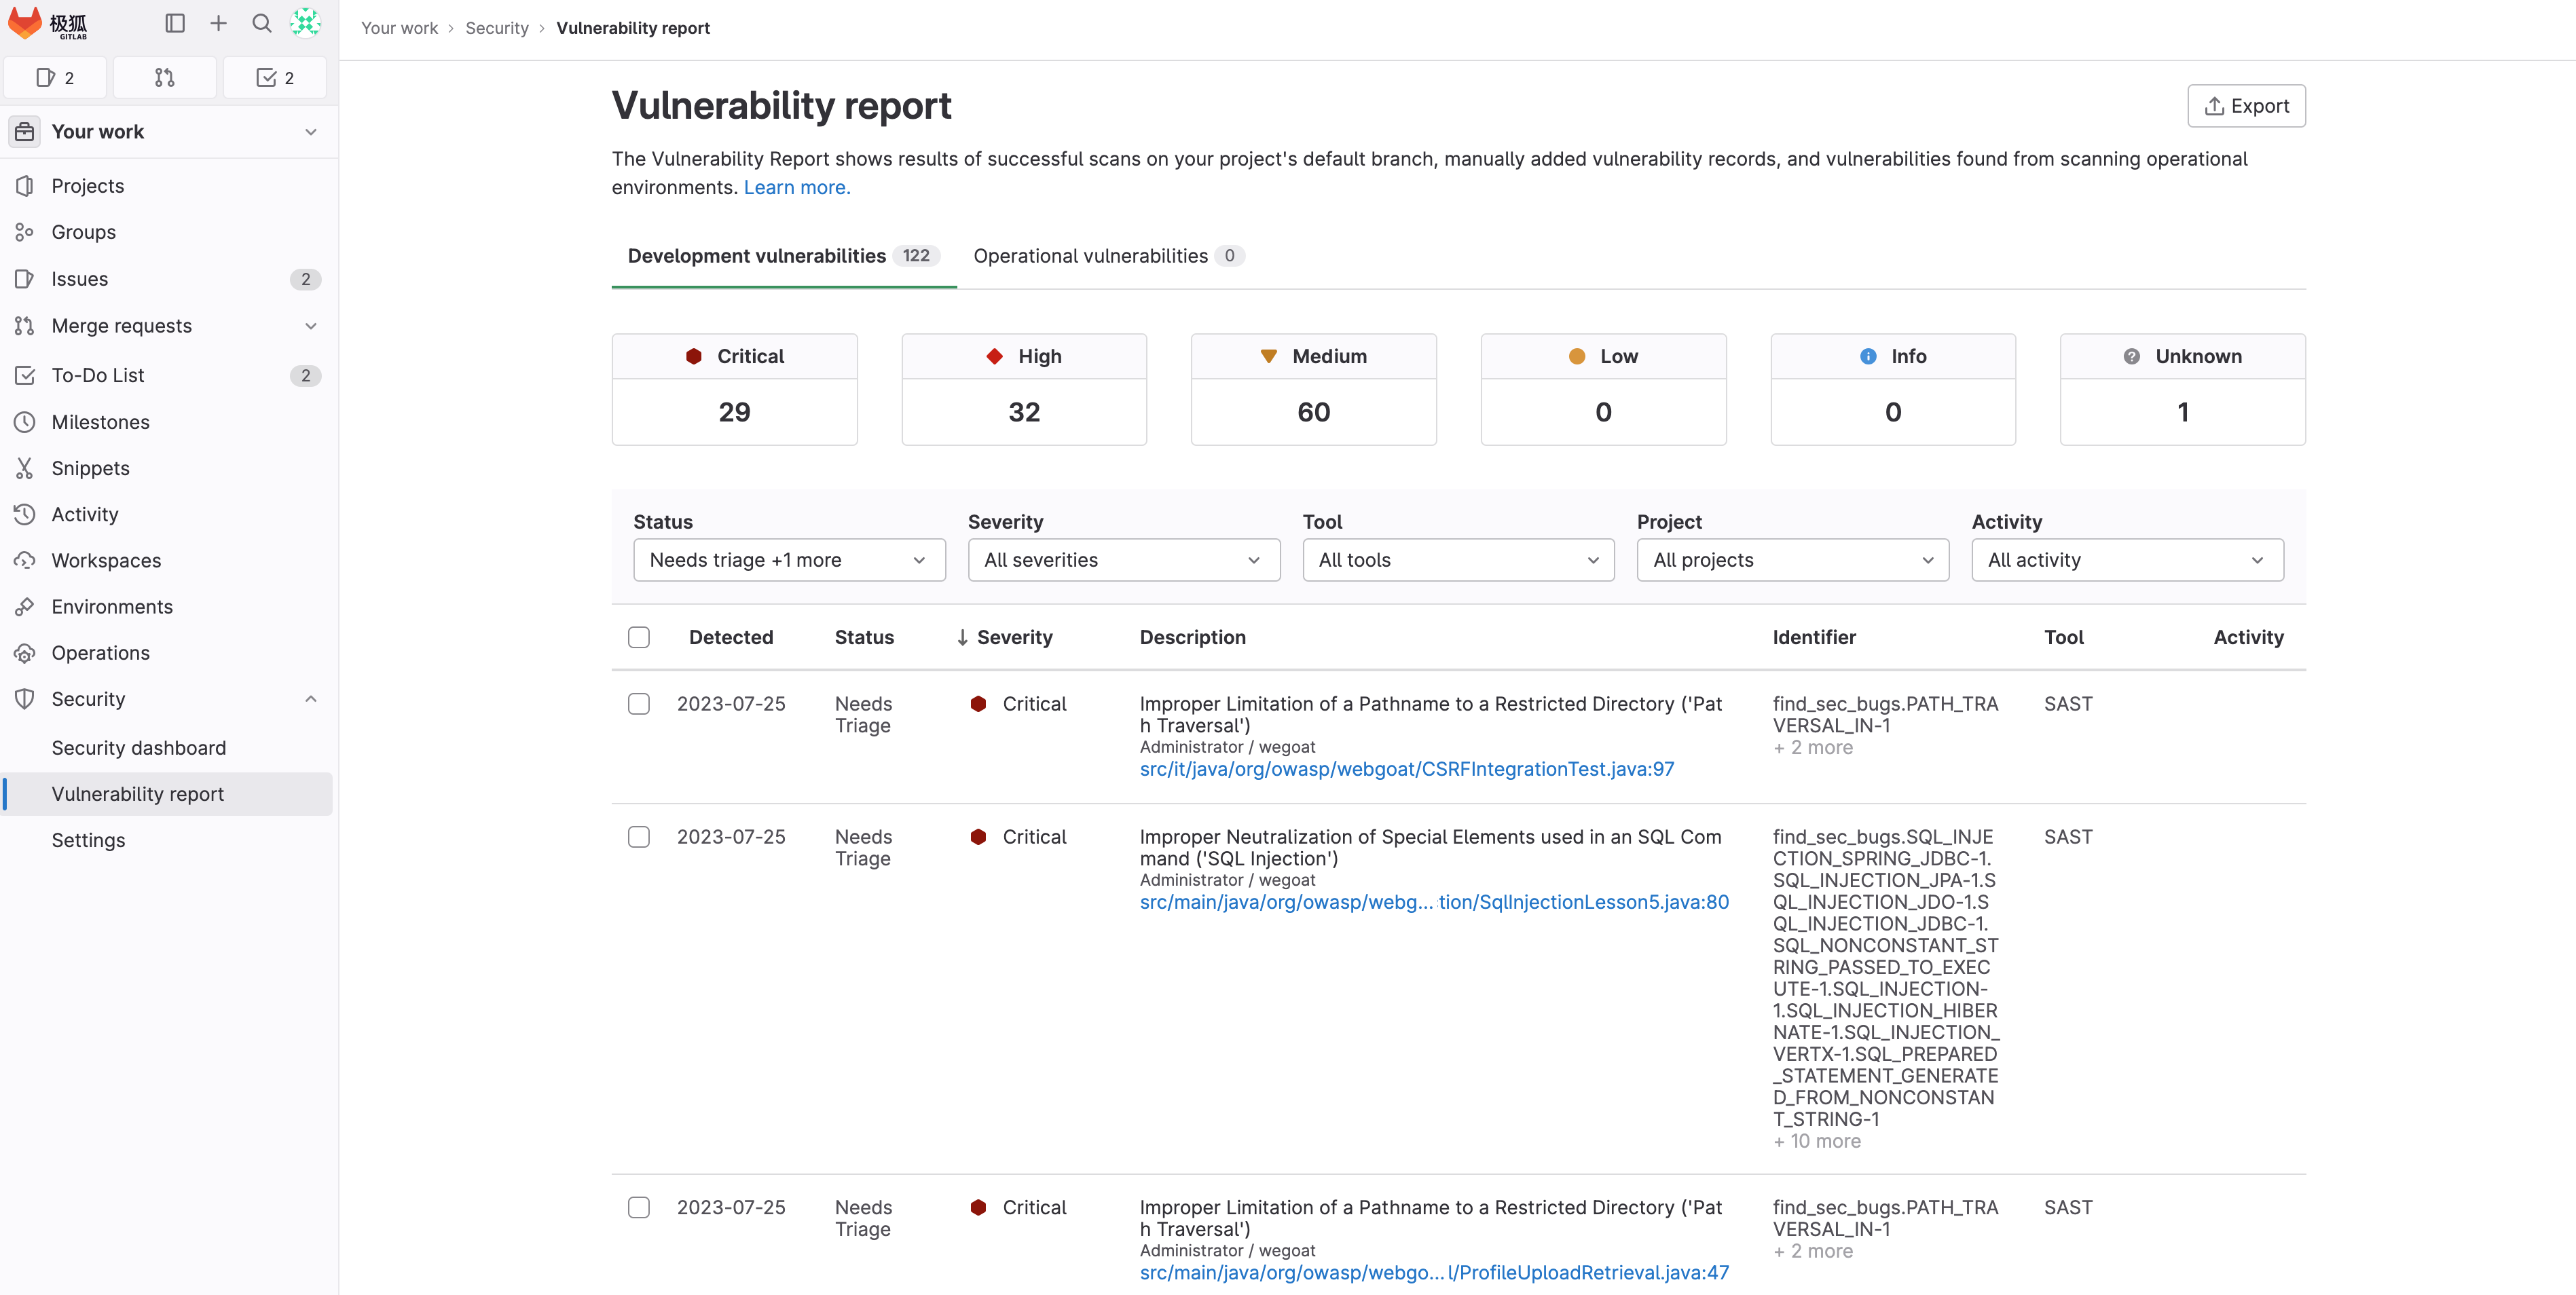Screen dimensions: 2576x1295
Task: Click the GitLab fox logo
Action: (x=25, y=23)
